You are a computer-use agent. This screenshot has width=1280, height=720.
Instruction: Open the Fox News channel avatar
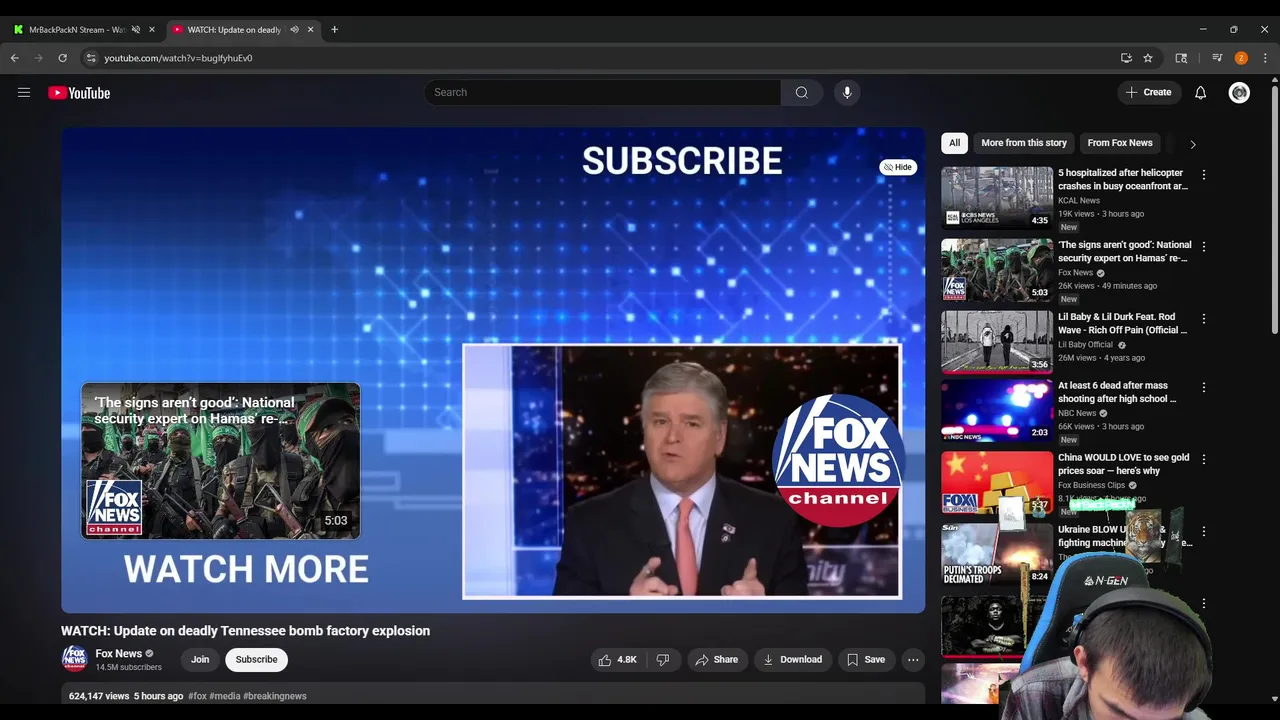tap(75, 658)
